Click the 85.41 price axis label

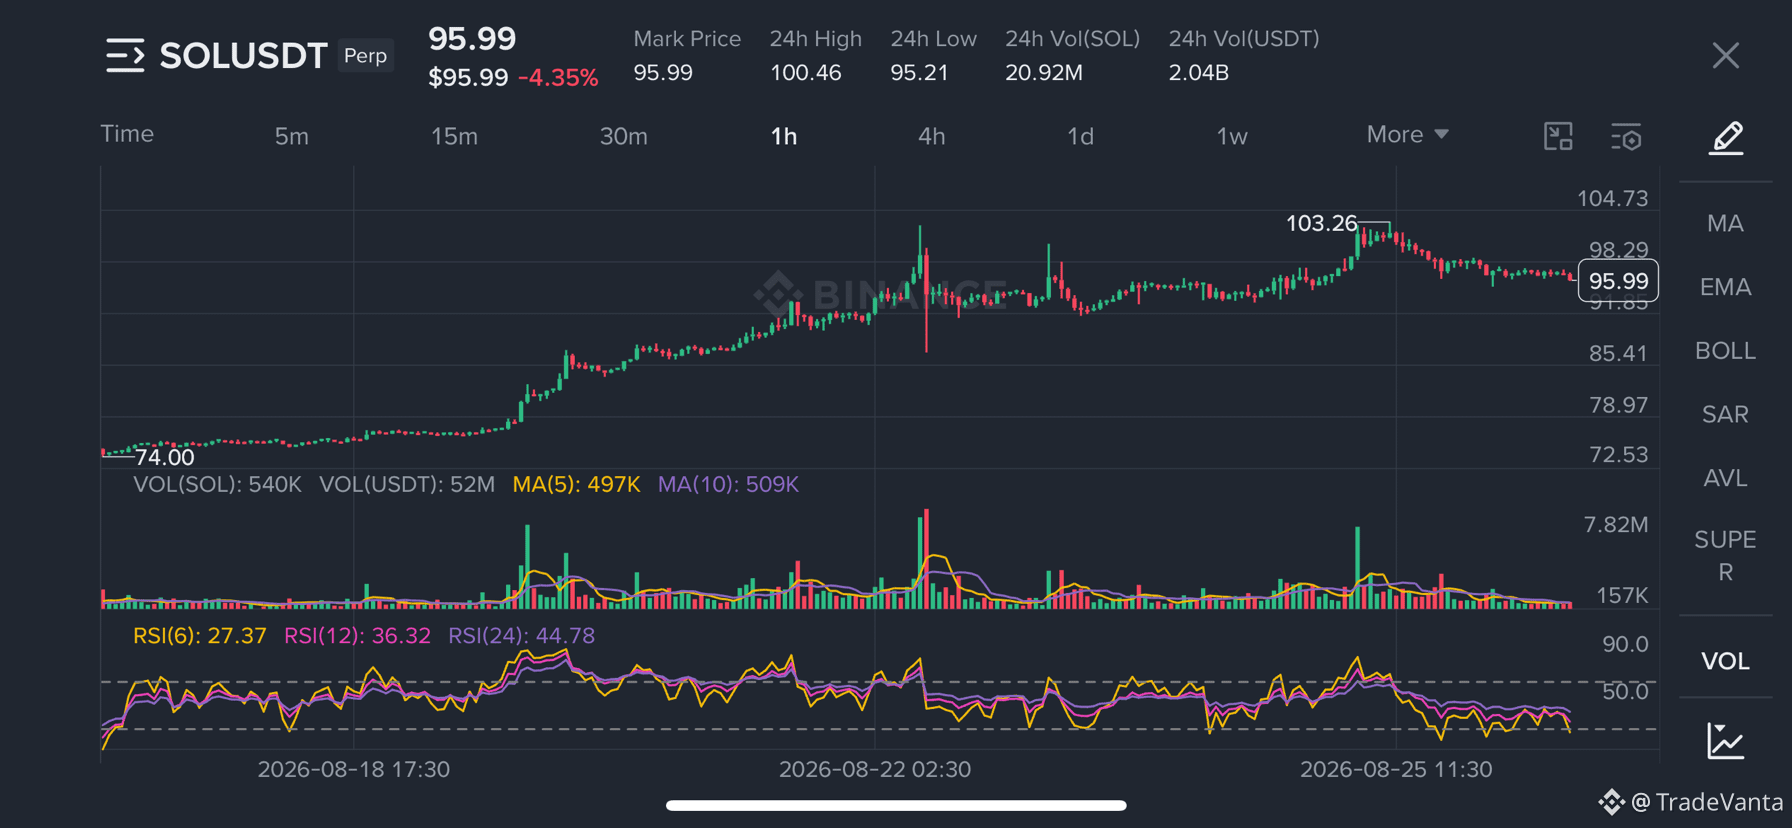click(1618, 353)
